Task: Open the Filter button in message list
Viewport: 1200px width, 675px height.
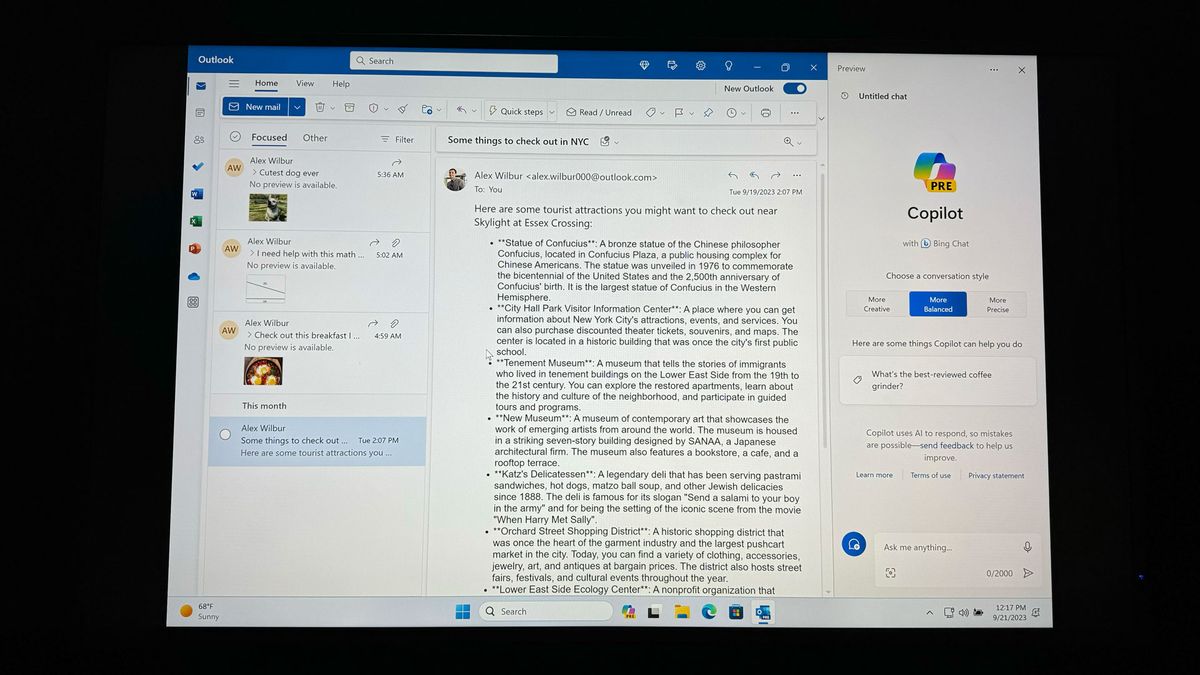Action: (x=397, y=140)
